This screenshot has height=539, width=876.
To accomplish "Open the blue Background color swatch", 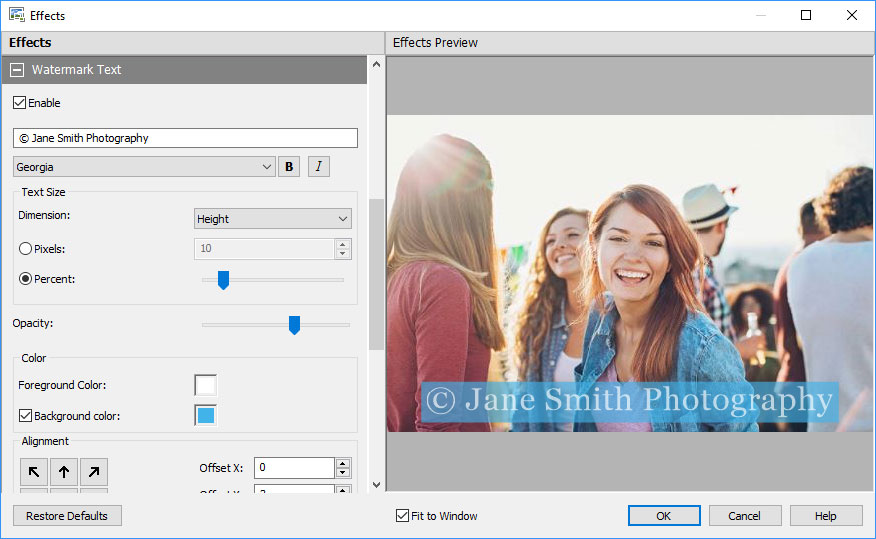I will click(x=206, y=416).
